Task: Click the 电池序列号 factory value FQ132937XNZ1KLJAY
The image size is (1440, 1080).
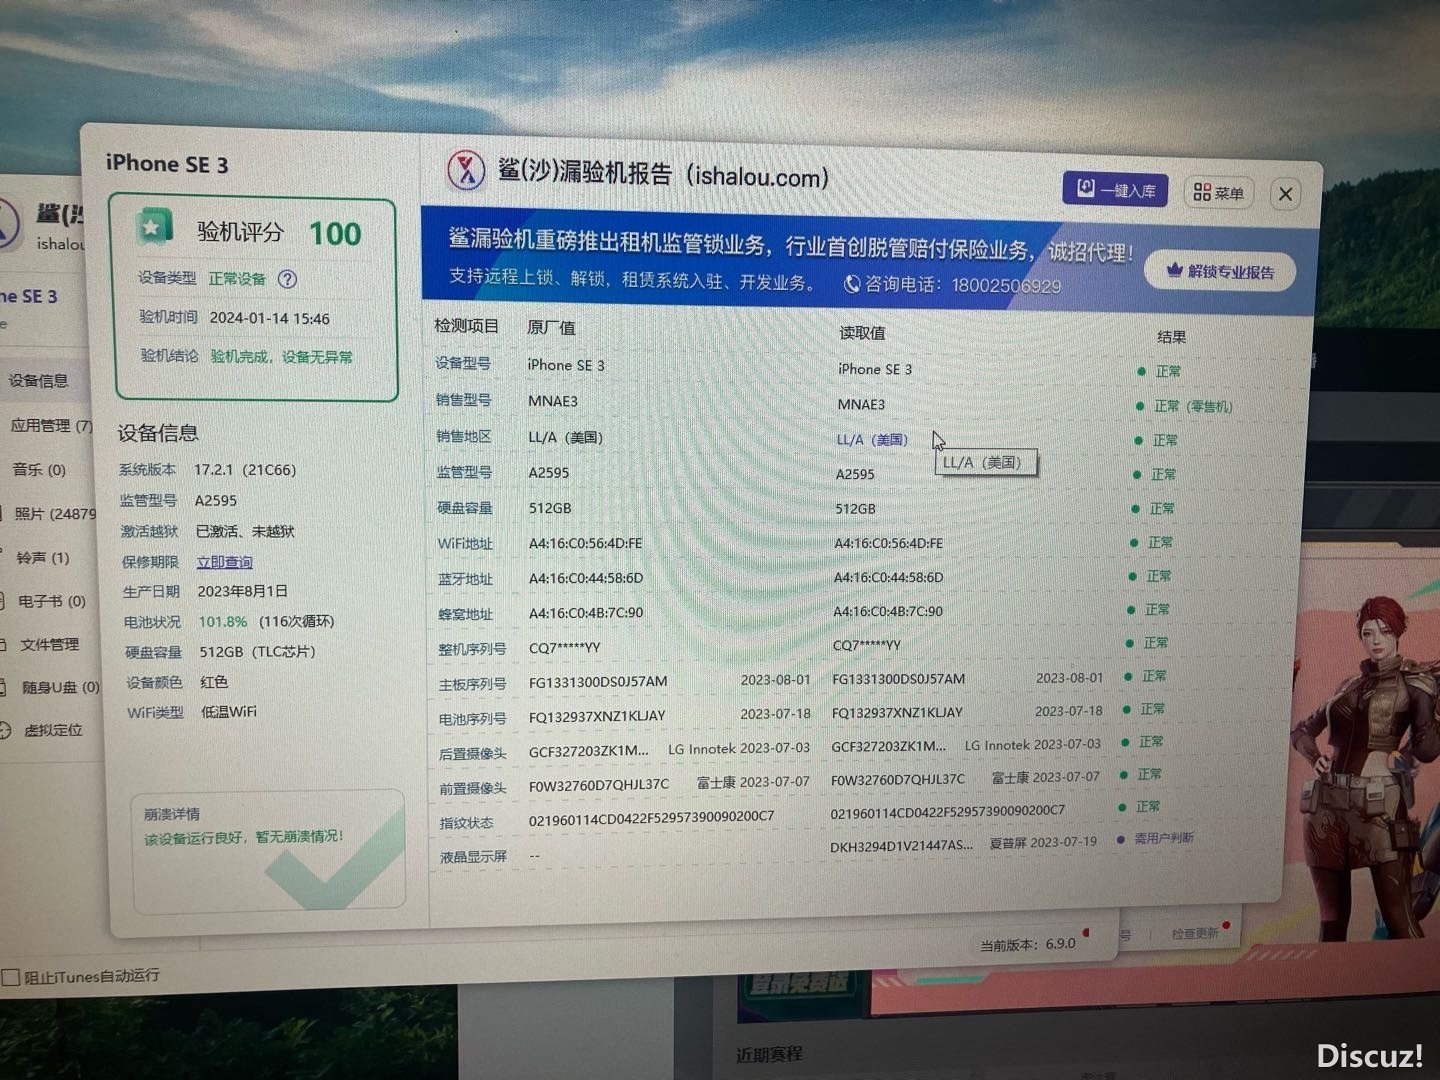Action: (597, 716)
